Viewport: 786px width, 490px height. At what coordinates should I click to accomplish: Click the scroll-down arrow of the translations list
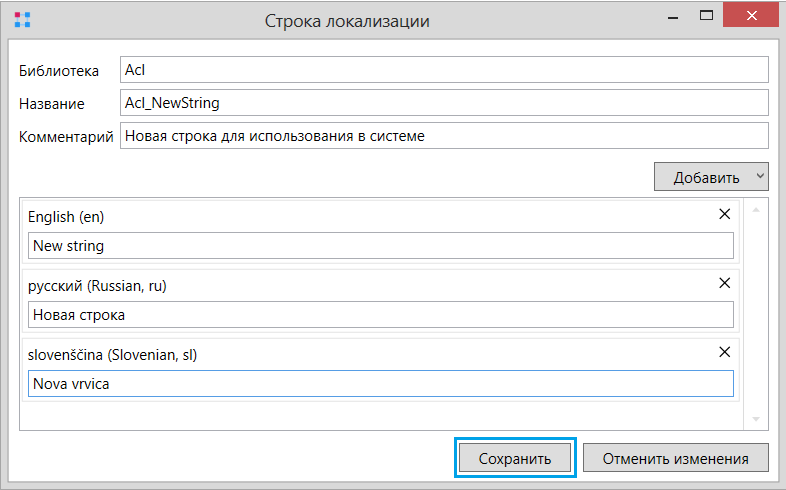tap(756, 419)
